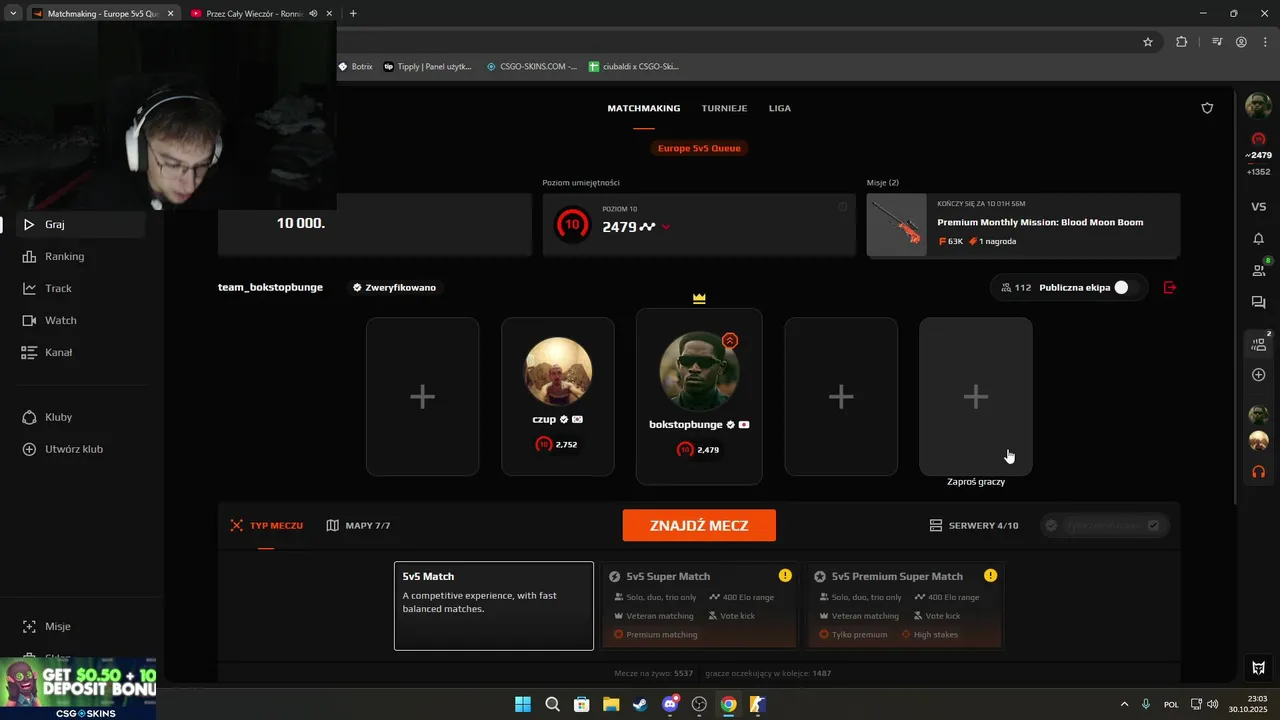The height and width of the screenshot is (720, 1280).
Task: Open the Tipply bookmark
Action: click(x=428, y=67)
